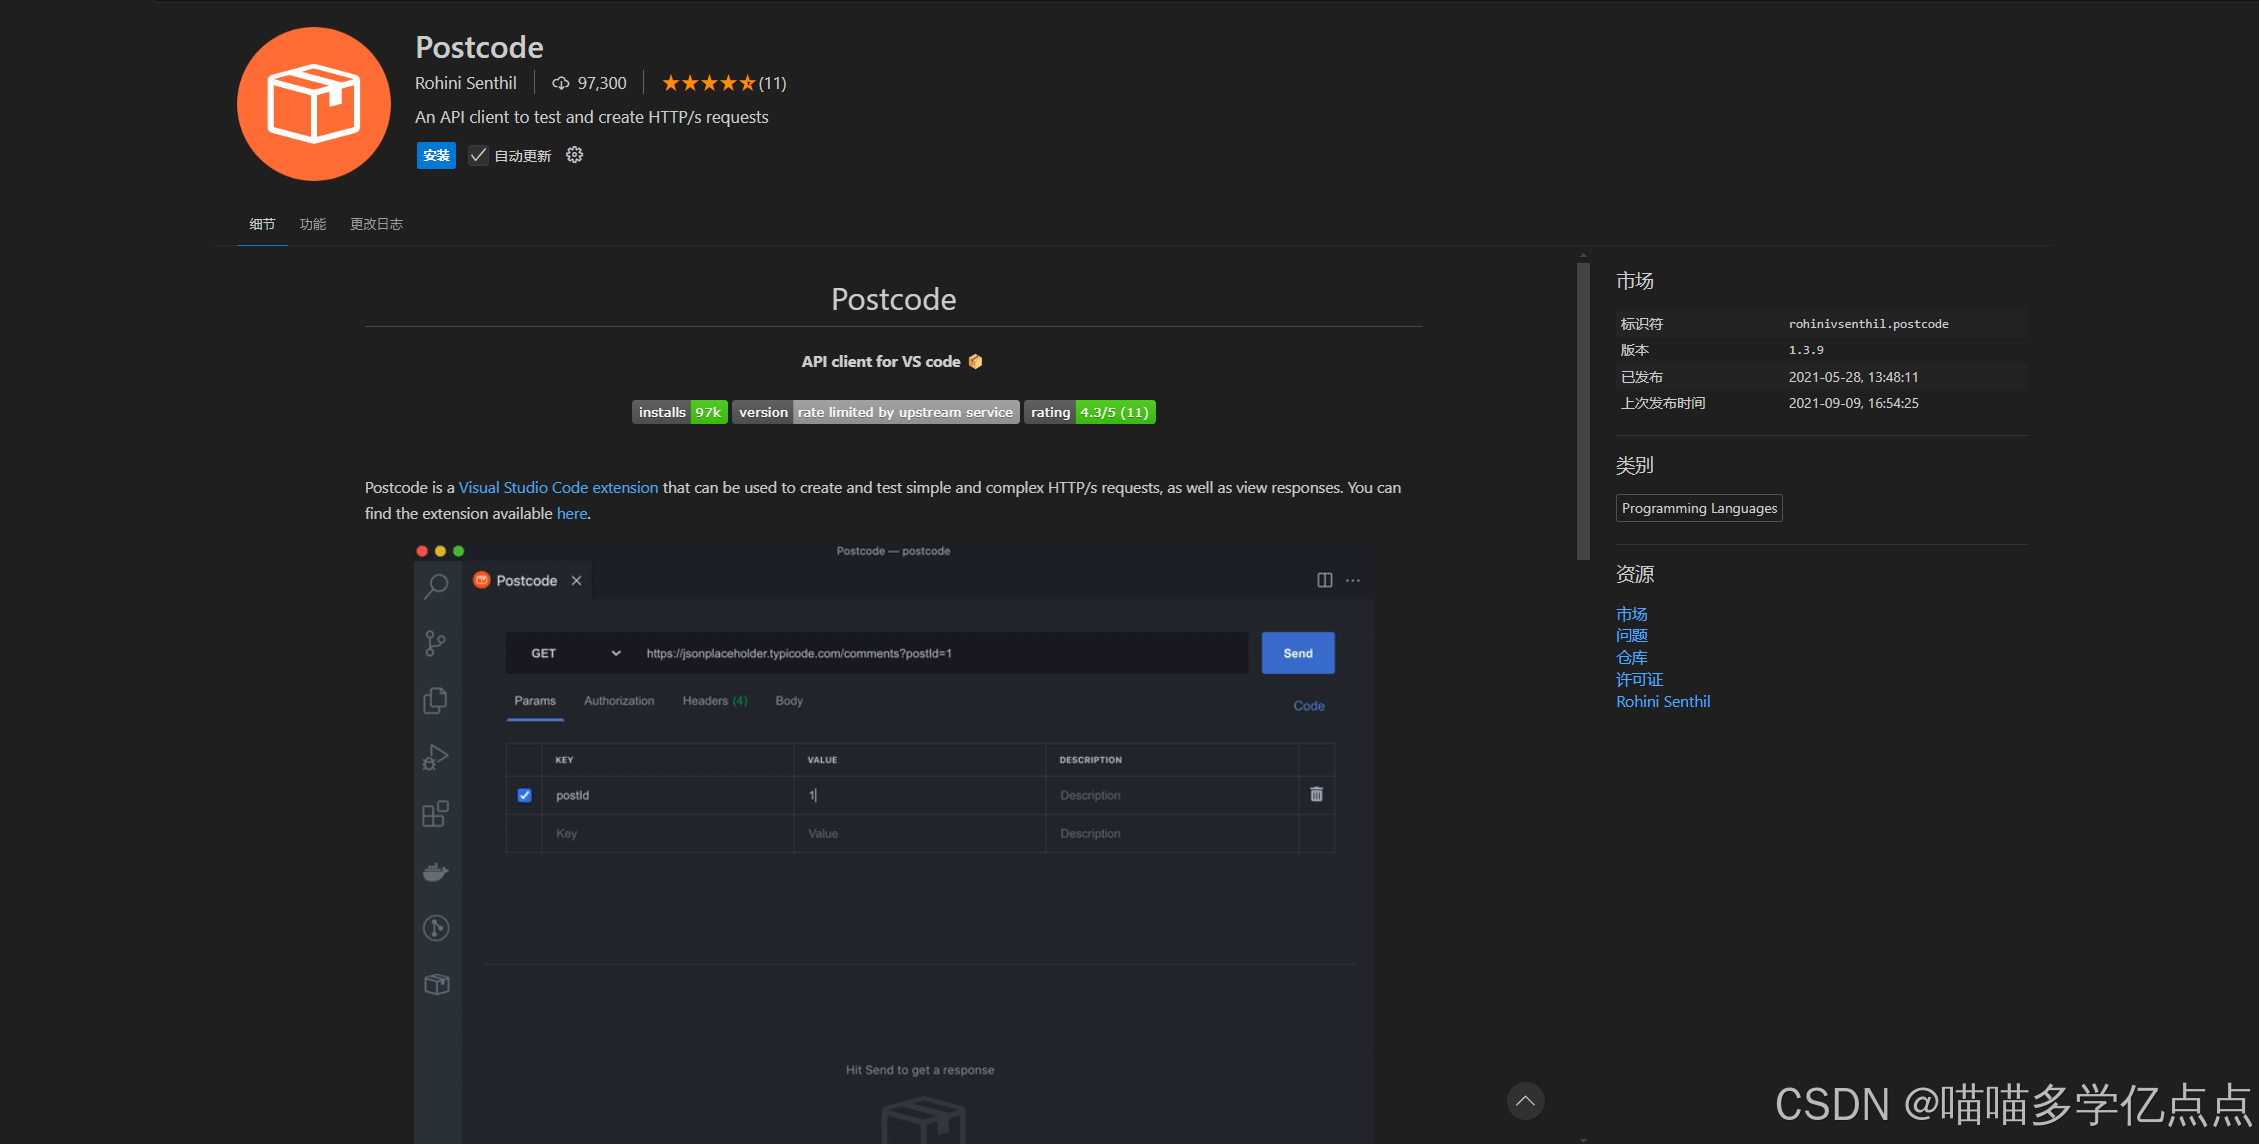The image size is (2259, 1144).
Task: Click the empty Value placeholder field
Action: click(x=920, y=833)
